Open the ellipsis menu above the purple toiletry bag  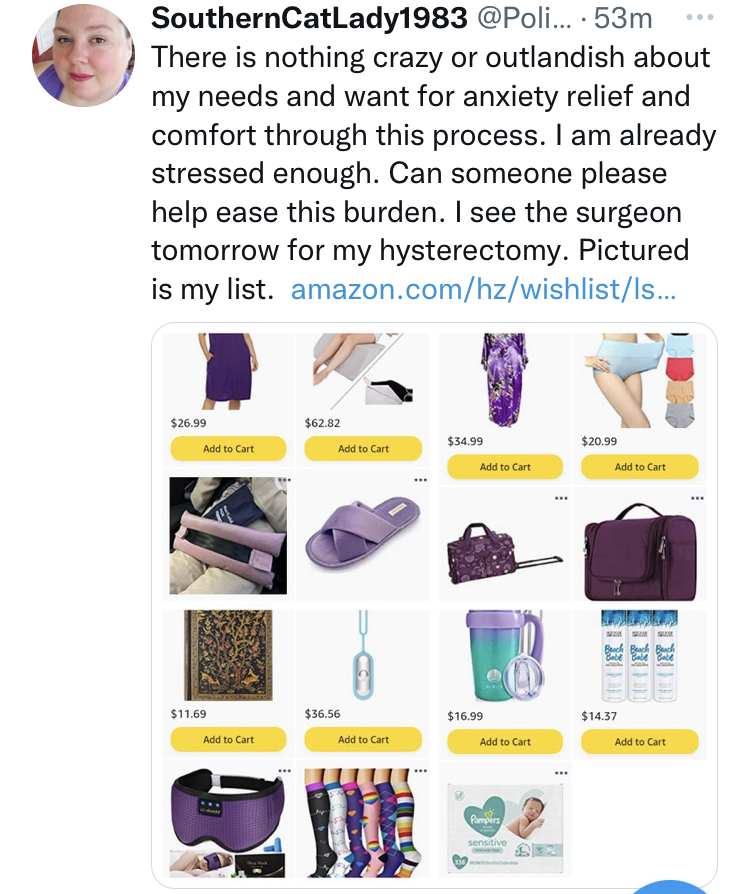(x=697, y=498)
